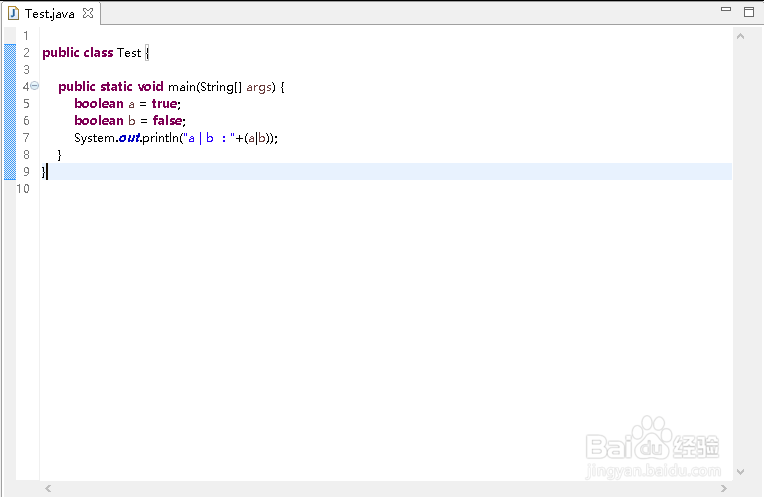Image resolution: width=764 pixels, height=497 pixels.
Task: Click line number 6 in the gutter
Action: point(26,121)
